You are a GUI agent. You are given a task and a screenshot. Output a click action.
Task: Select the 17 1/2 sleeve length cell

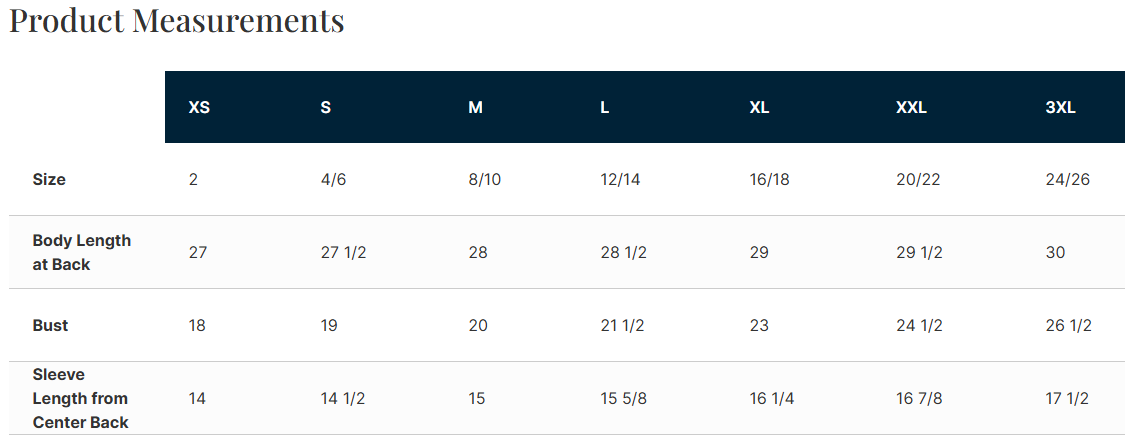pyautogui.click(x=1068, y=399)
